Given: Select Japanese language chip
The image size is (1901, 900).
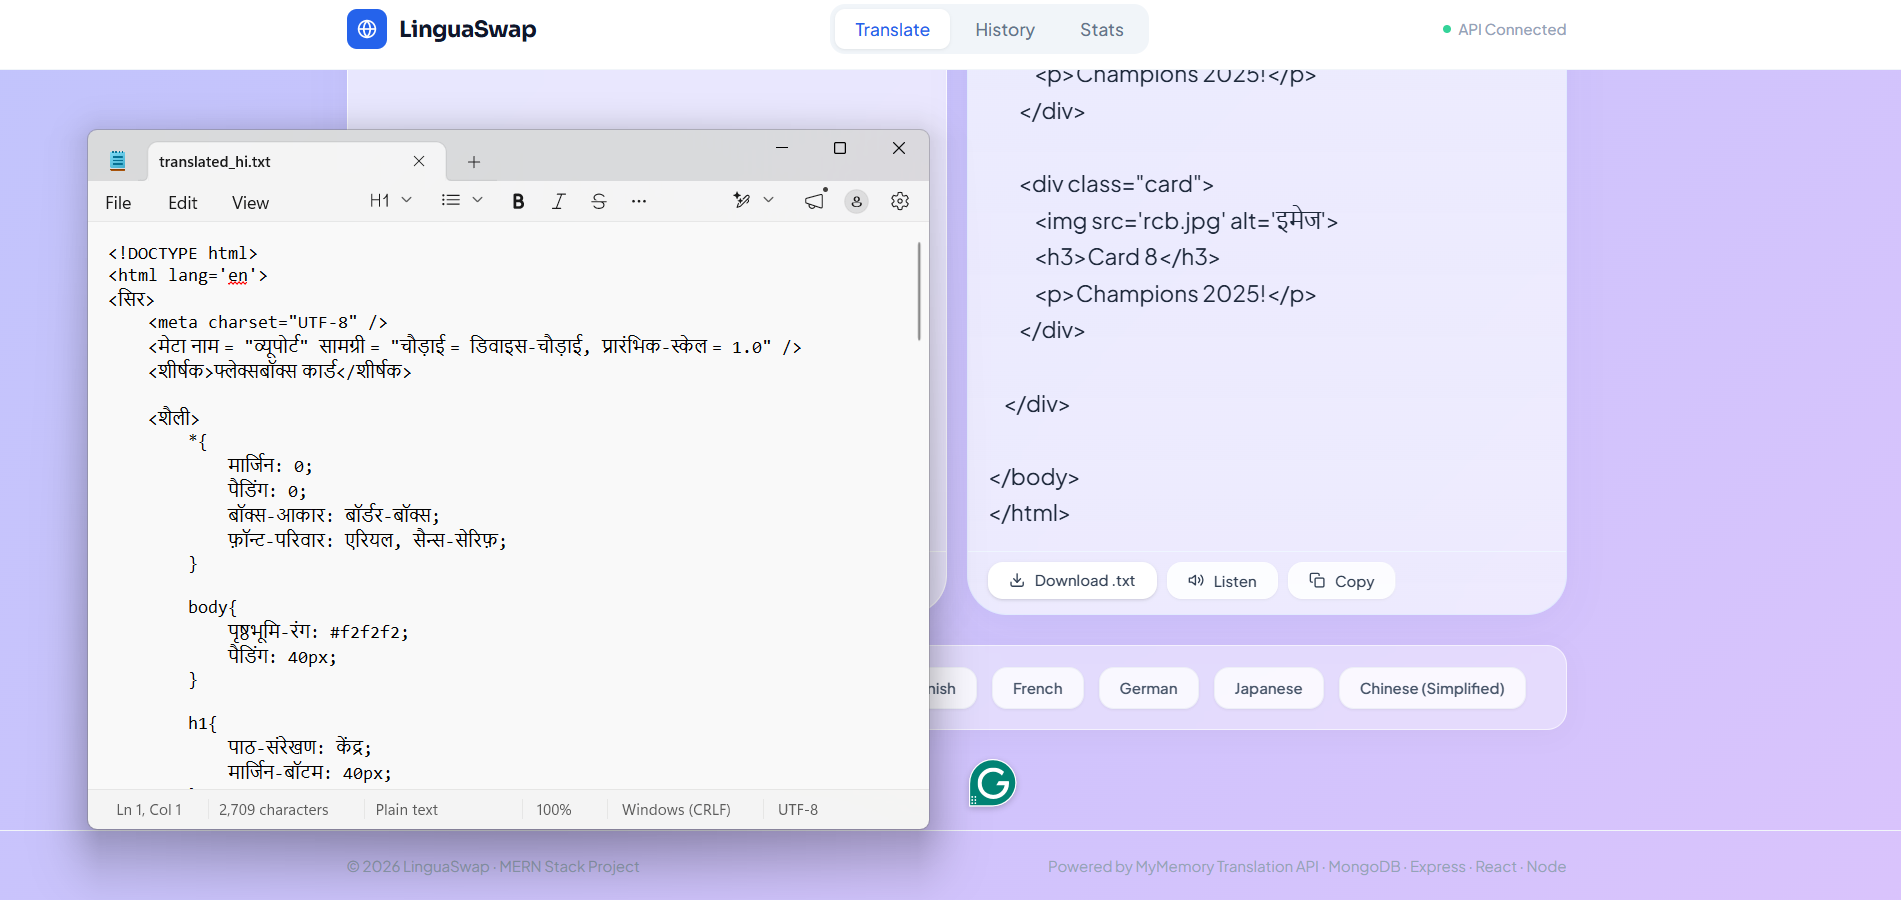Looking at the screenshot, I should pyautogui.click(x=1268, y=688).
